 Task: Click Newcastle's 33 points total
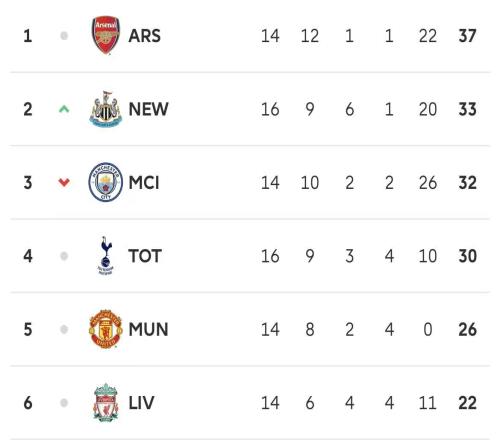coord(467,109)
